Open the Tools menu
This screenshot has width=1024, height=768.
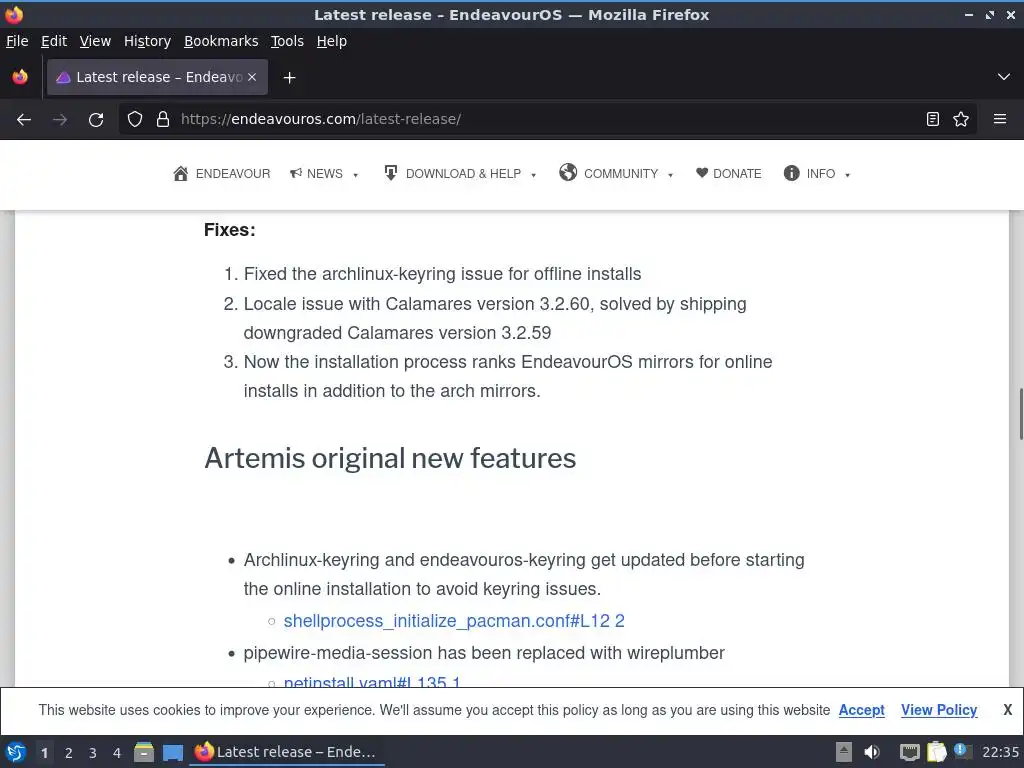(x=287, y=41)
